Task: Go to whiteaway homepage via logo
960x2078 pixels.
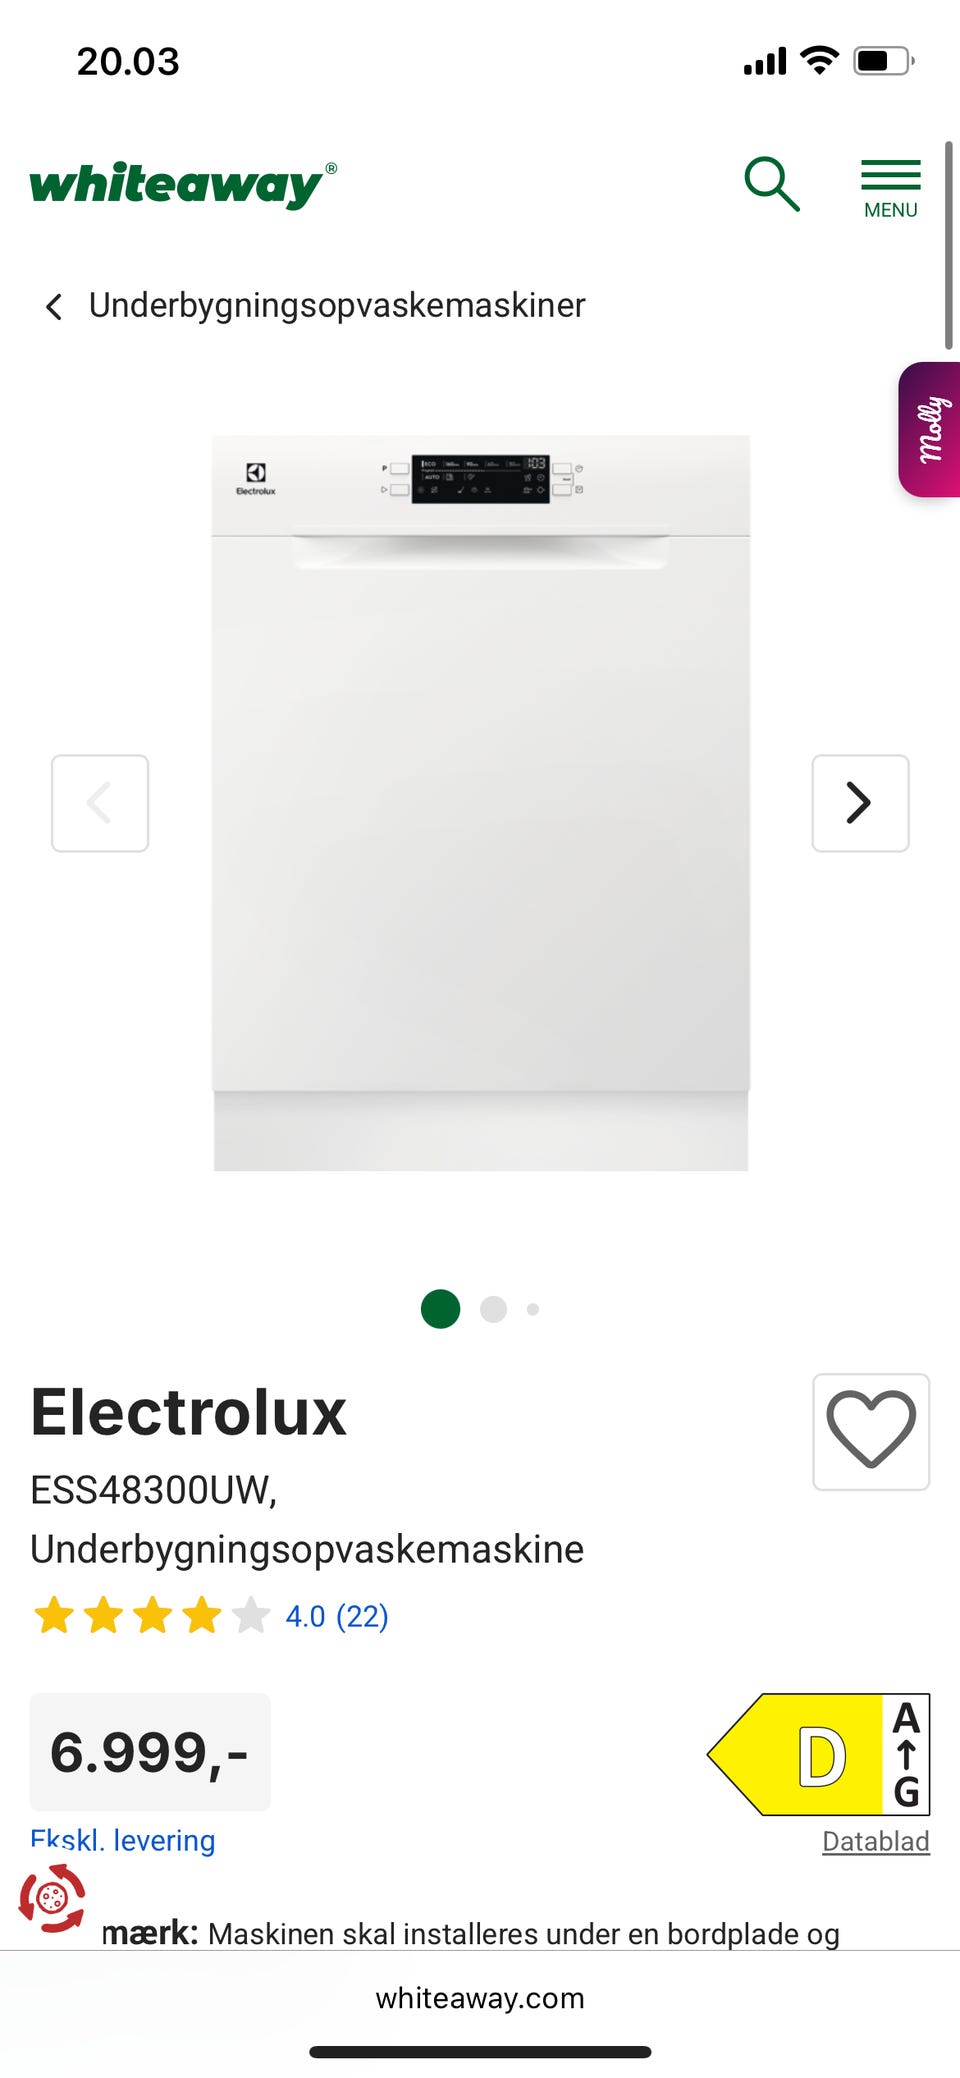Action: pos(183,185)
